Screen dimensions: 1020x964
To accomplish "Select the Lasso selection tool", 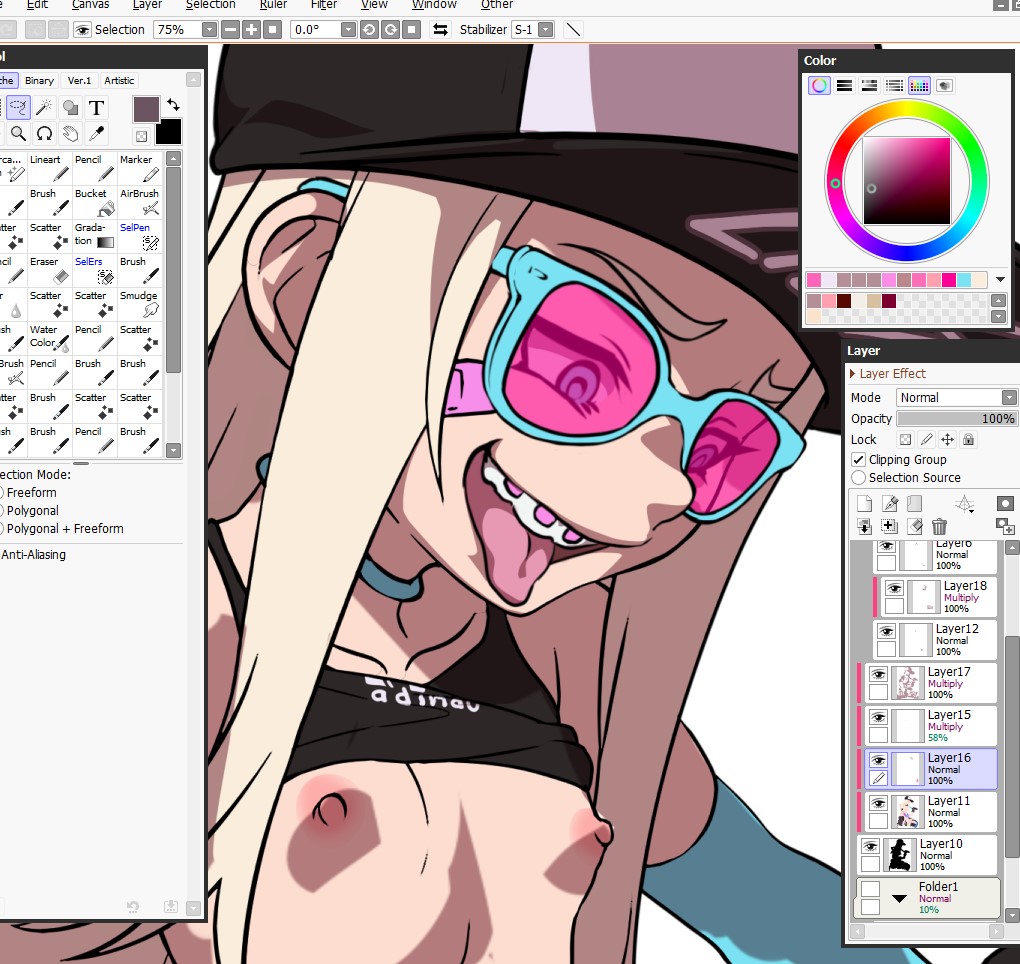I will [x=18, y=107].
